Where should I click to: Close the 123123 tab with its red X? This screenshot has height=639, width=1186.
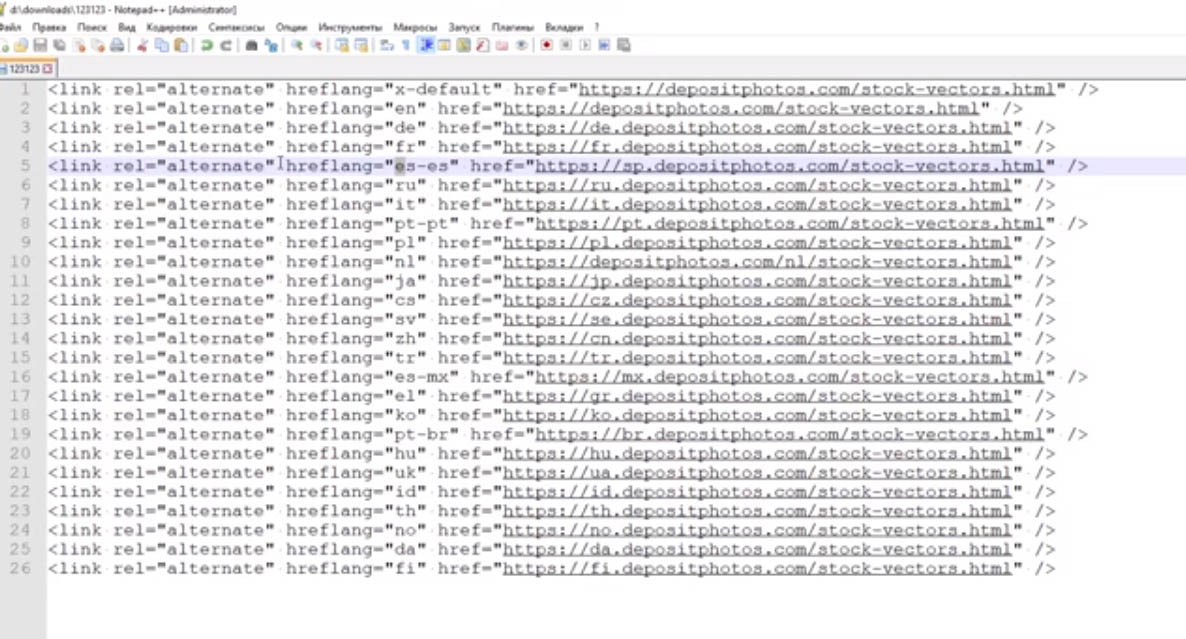click(x=48, y=69)
